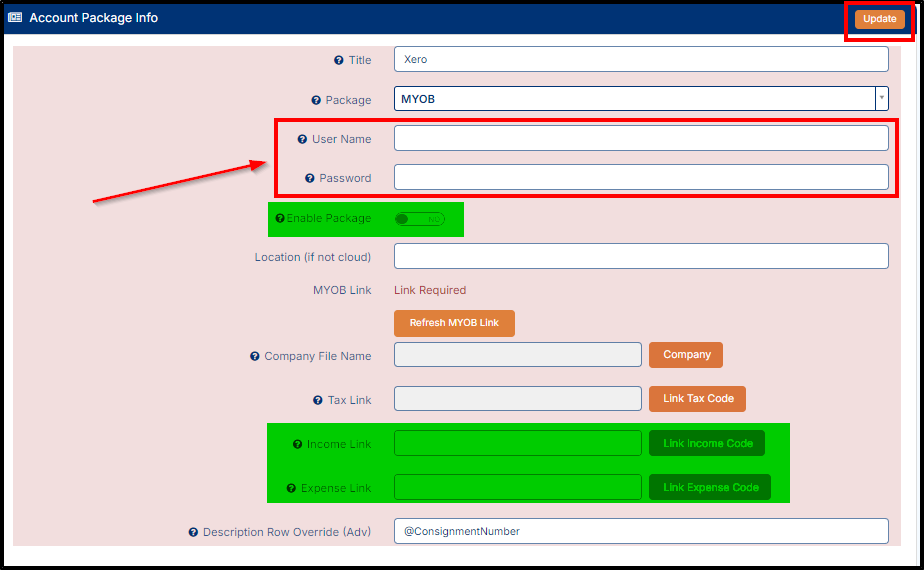This screenshot has width=924, height=570.
Task: Focus the Password input field
Action: (x=641, y=177)
